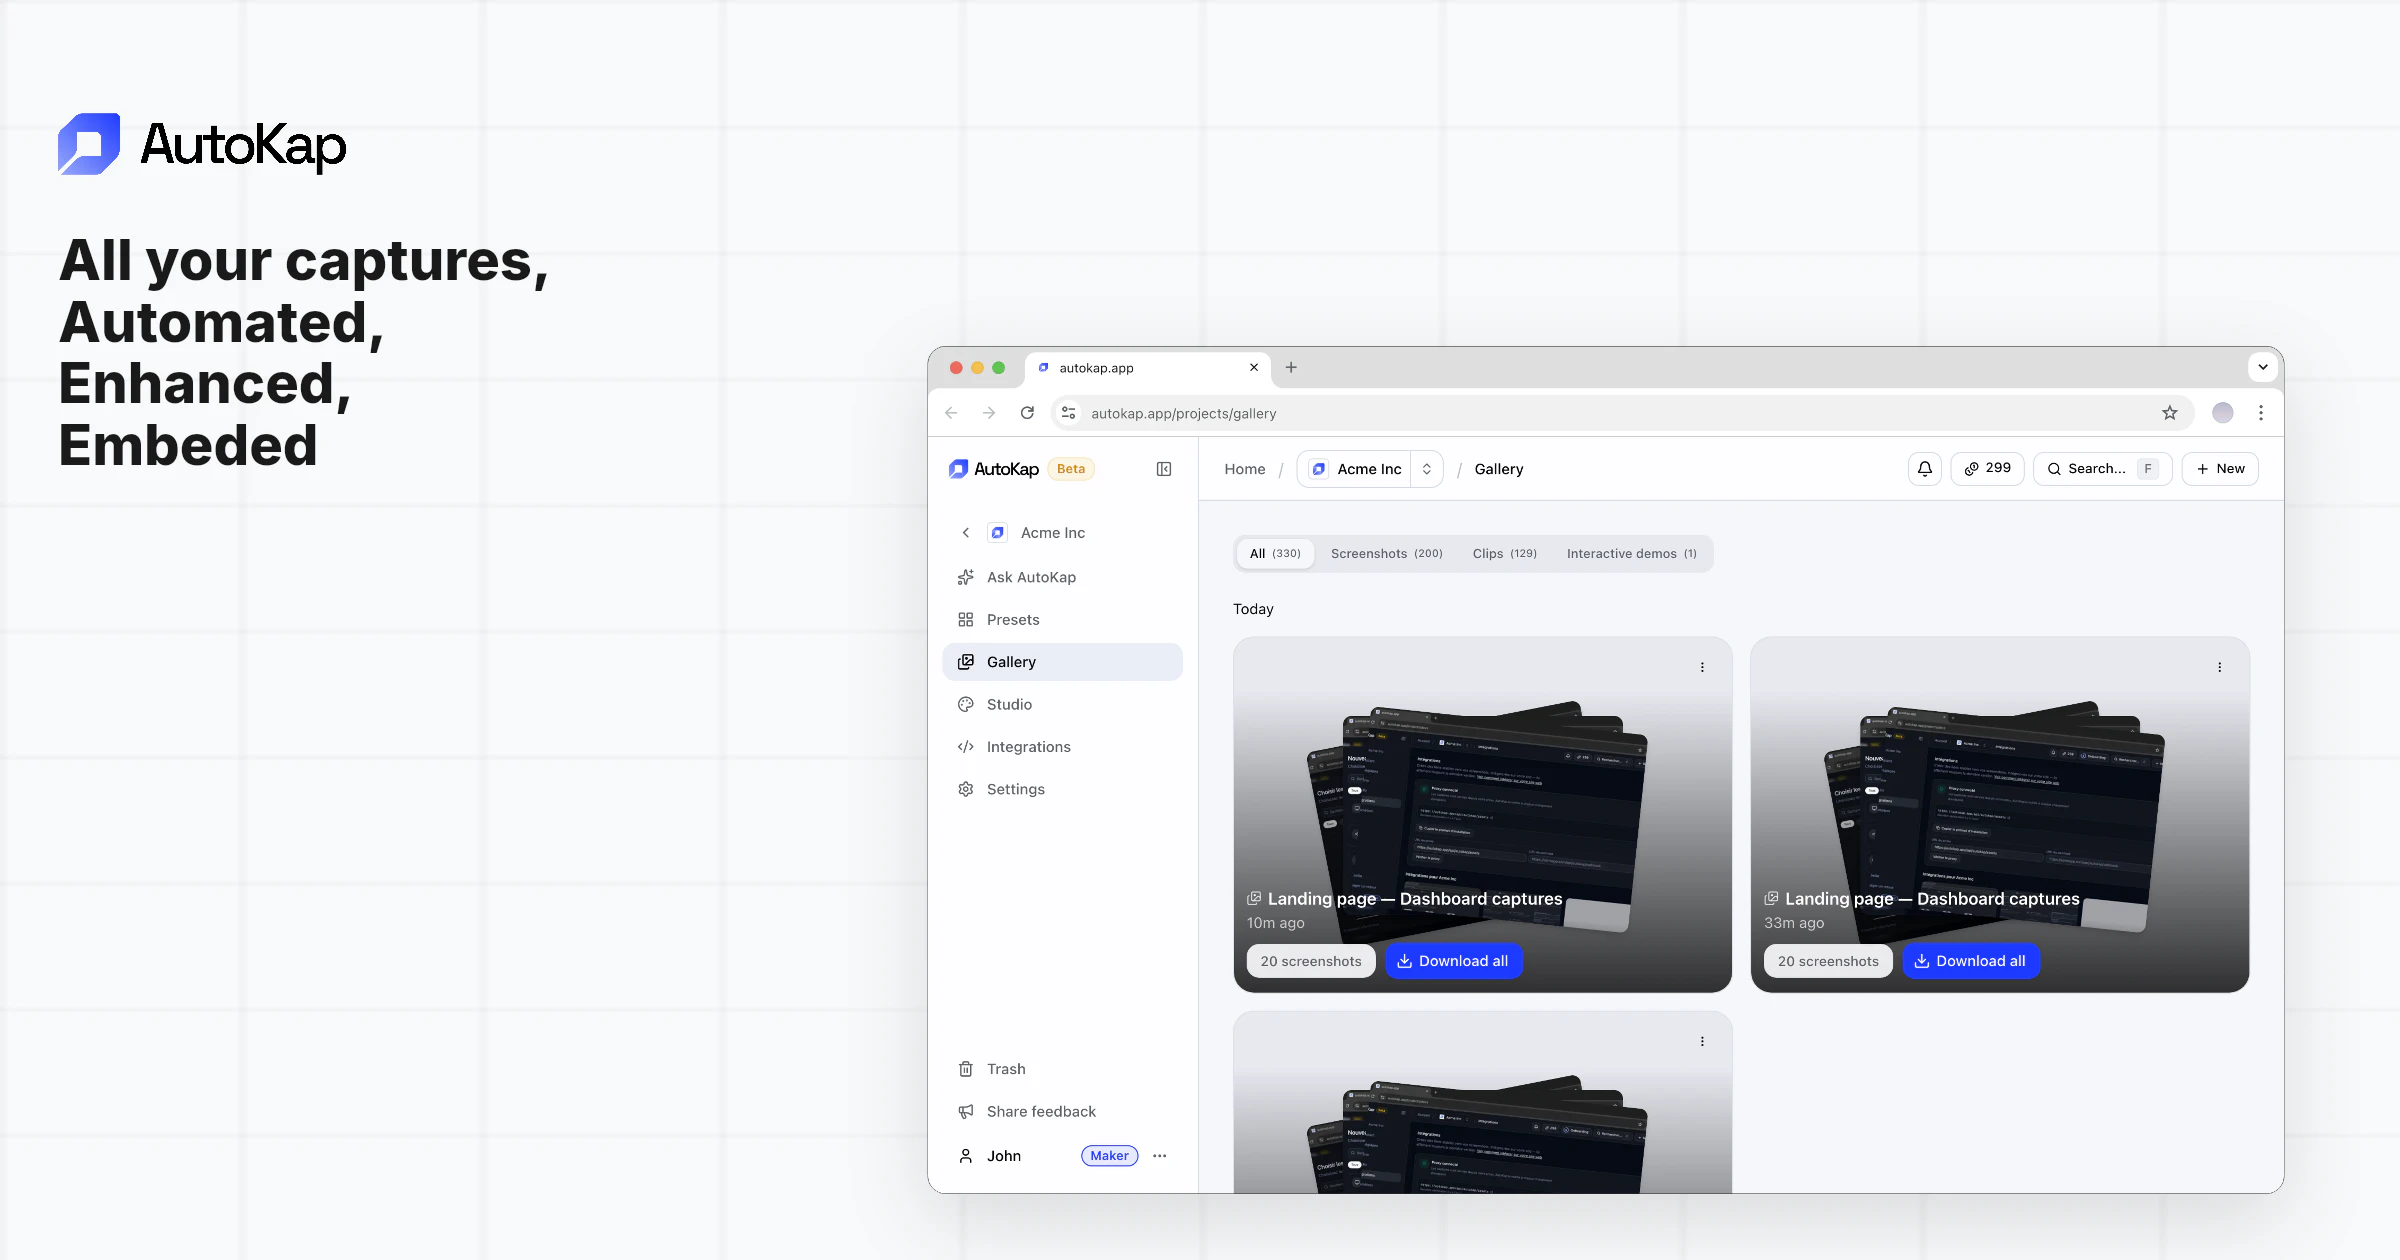Open Ask AutoKap from the sidebar sparkle icon
Screen dimensions: 2400x1260
pyautogui.click(x=965, y=577)
